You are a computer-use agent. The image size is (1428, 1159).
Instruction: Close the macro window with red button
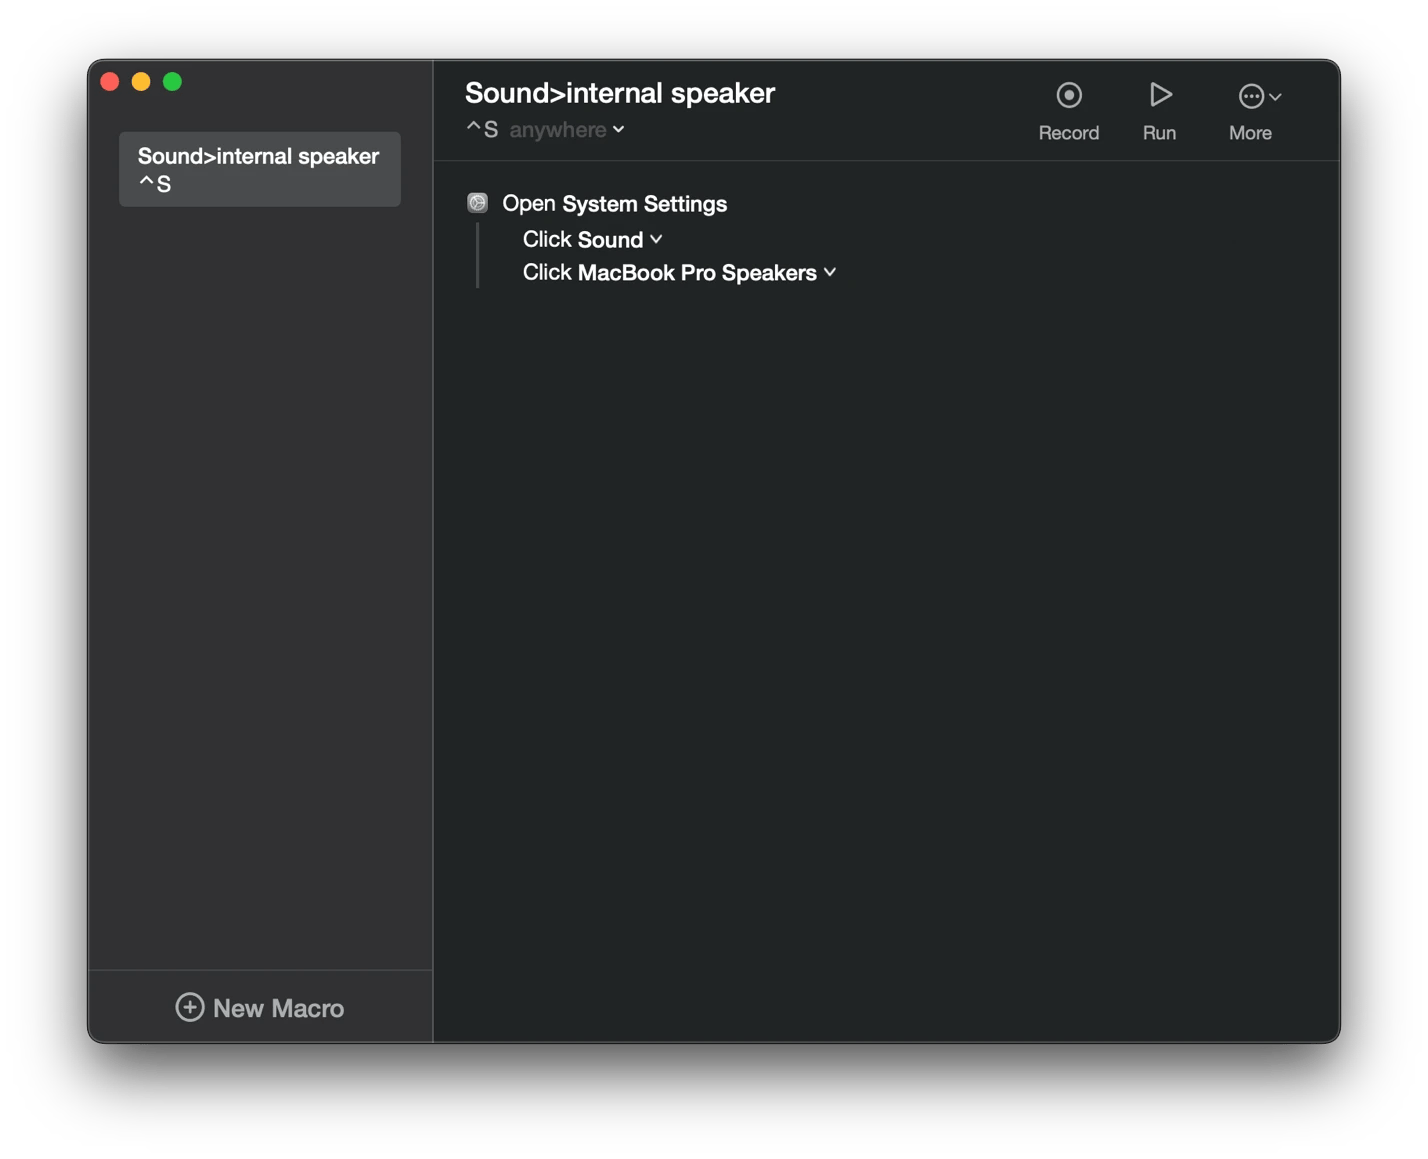[x=110, y=82]
